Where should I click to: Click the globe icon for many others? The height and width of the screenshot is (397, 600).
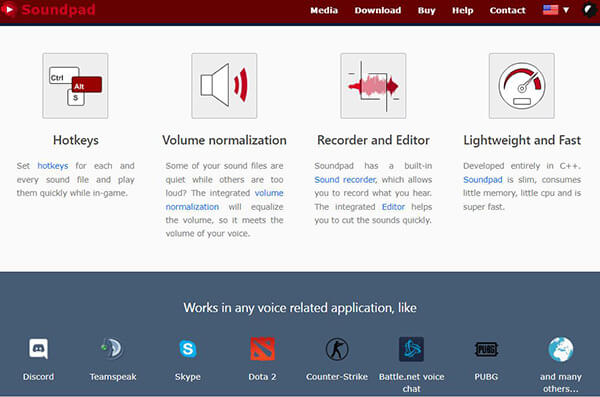point(561,349)
